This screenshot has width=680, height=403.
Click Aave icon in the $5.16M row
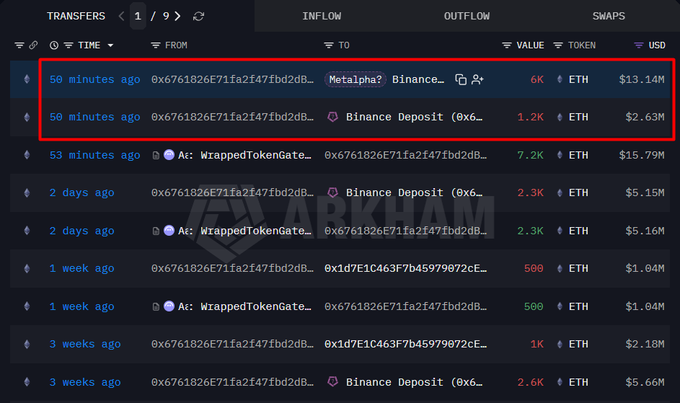(169, 230)
